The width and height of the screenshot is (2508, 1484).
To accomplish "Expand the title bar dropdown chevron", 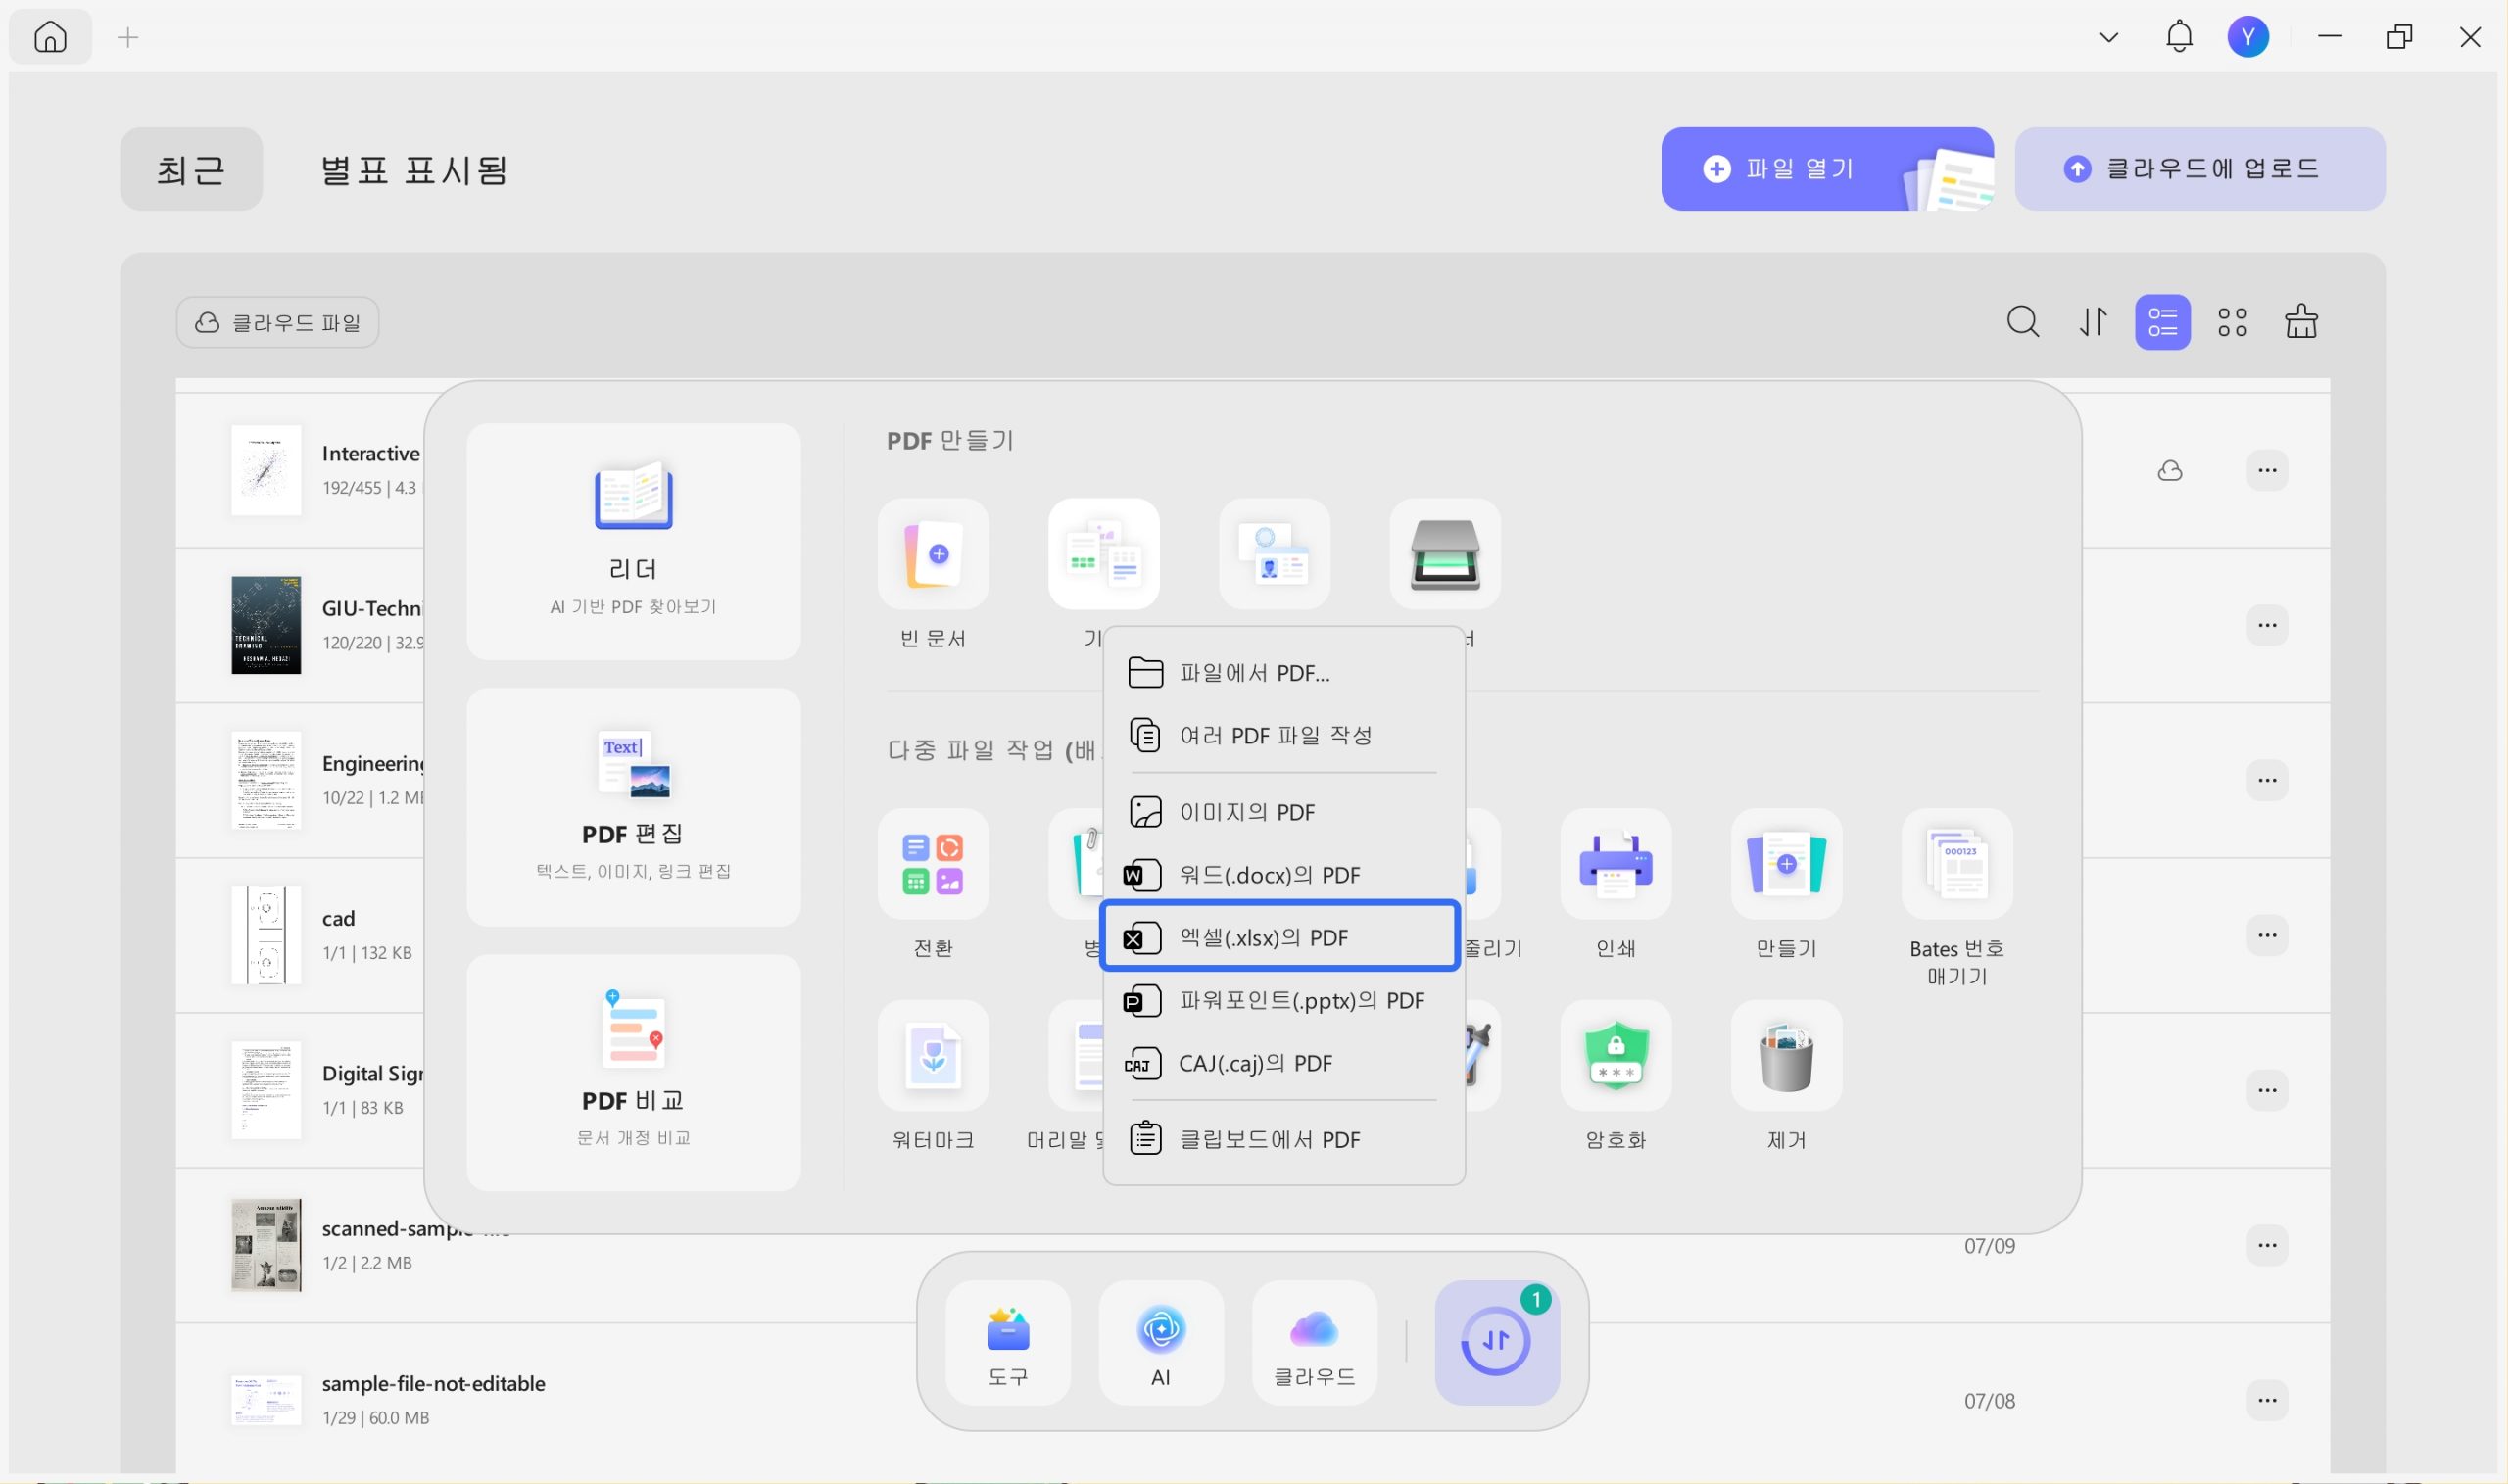I will pyautogui.click(x=2109, y=38).
